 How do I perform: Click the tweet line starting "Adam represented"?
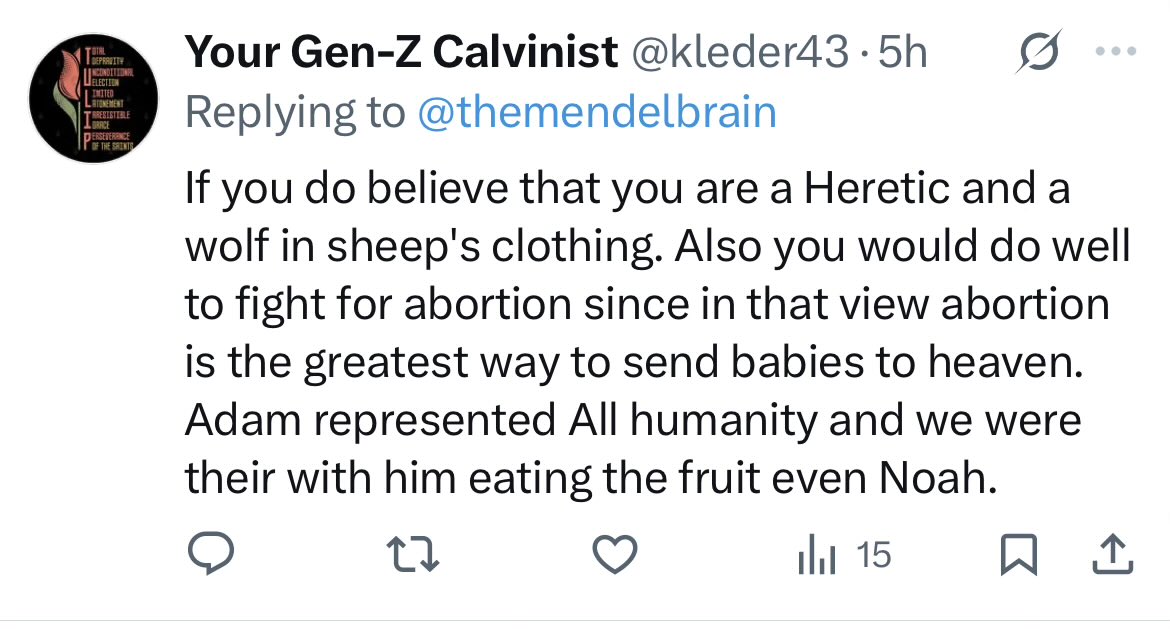click(x=633, y=421)
